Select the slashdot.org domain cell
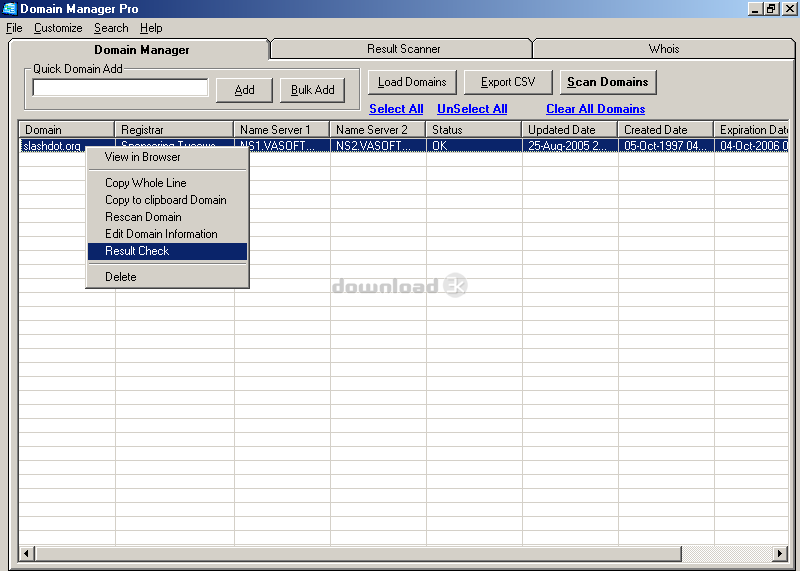The height and width of the screenshot is (571, 800). tap(52, 146)
